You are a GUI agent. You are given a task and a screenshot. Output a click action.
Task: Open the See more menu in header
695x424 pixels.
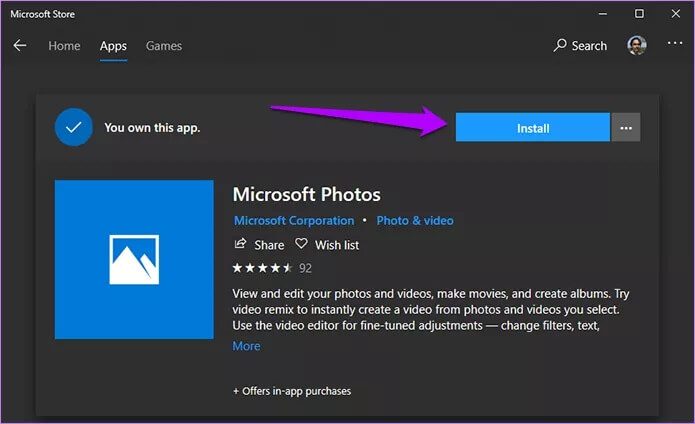(675, 43)
